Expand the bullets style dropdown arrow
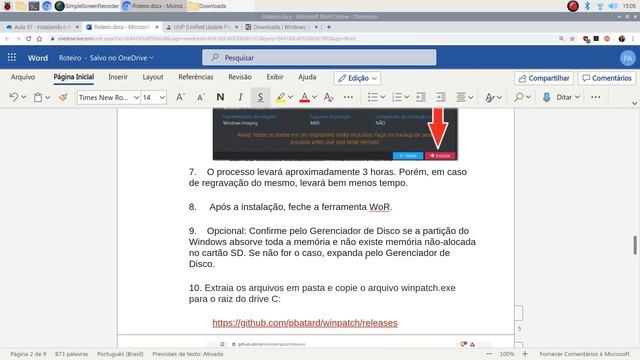Viewport: 640px width, 360px height. coord(382,97)
